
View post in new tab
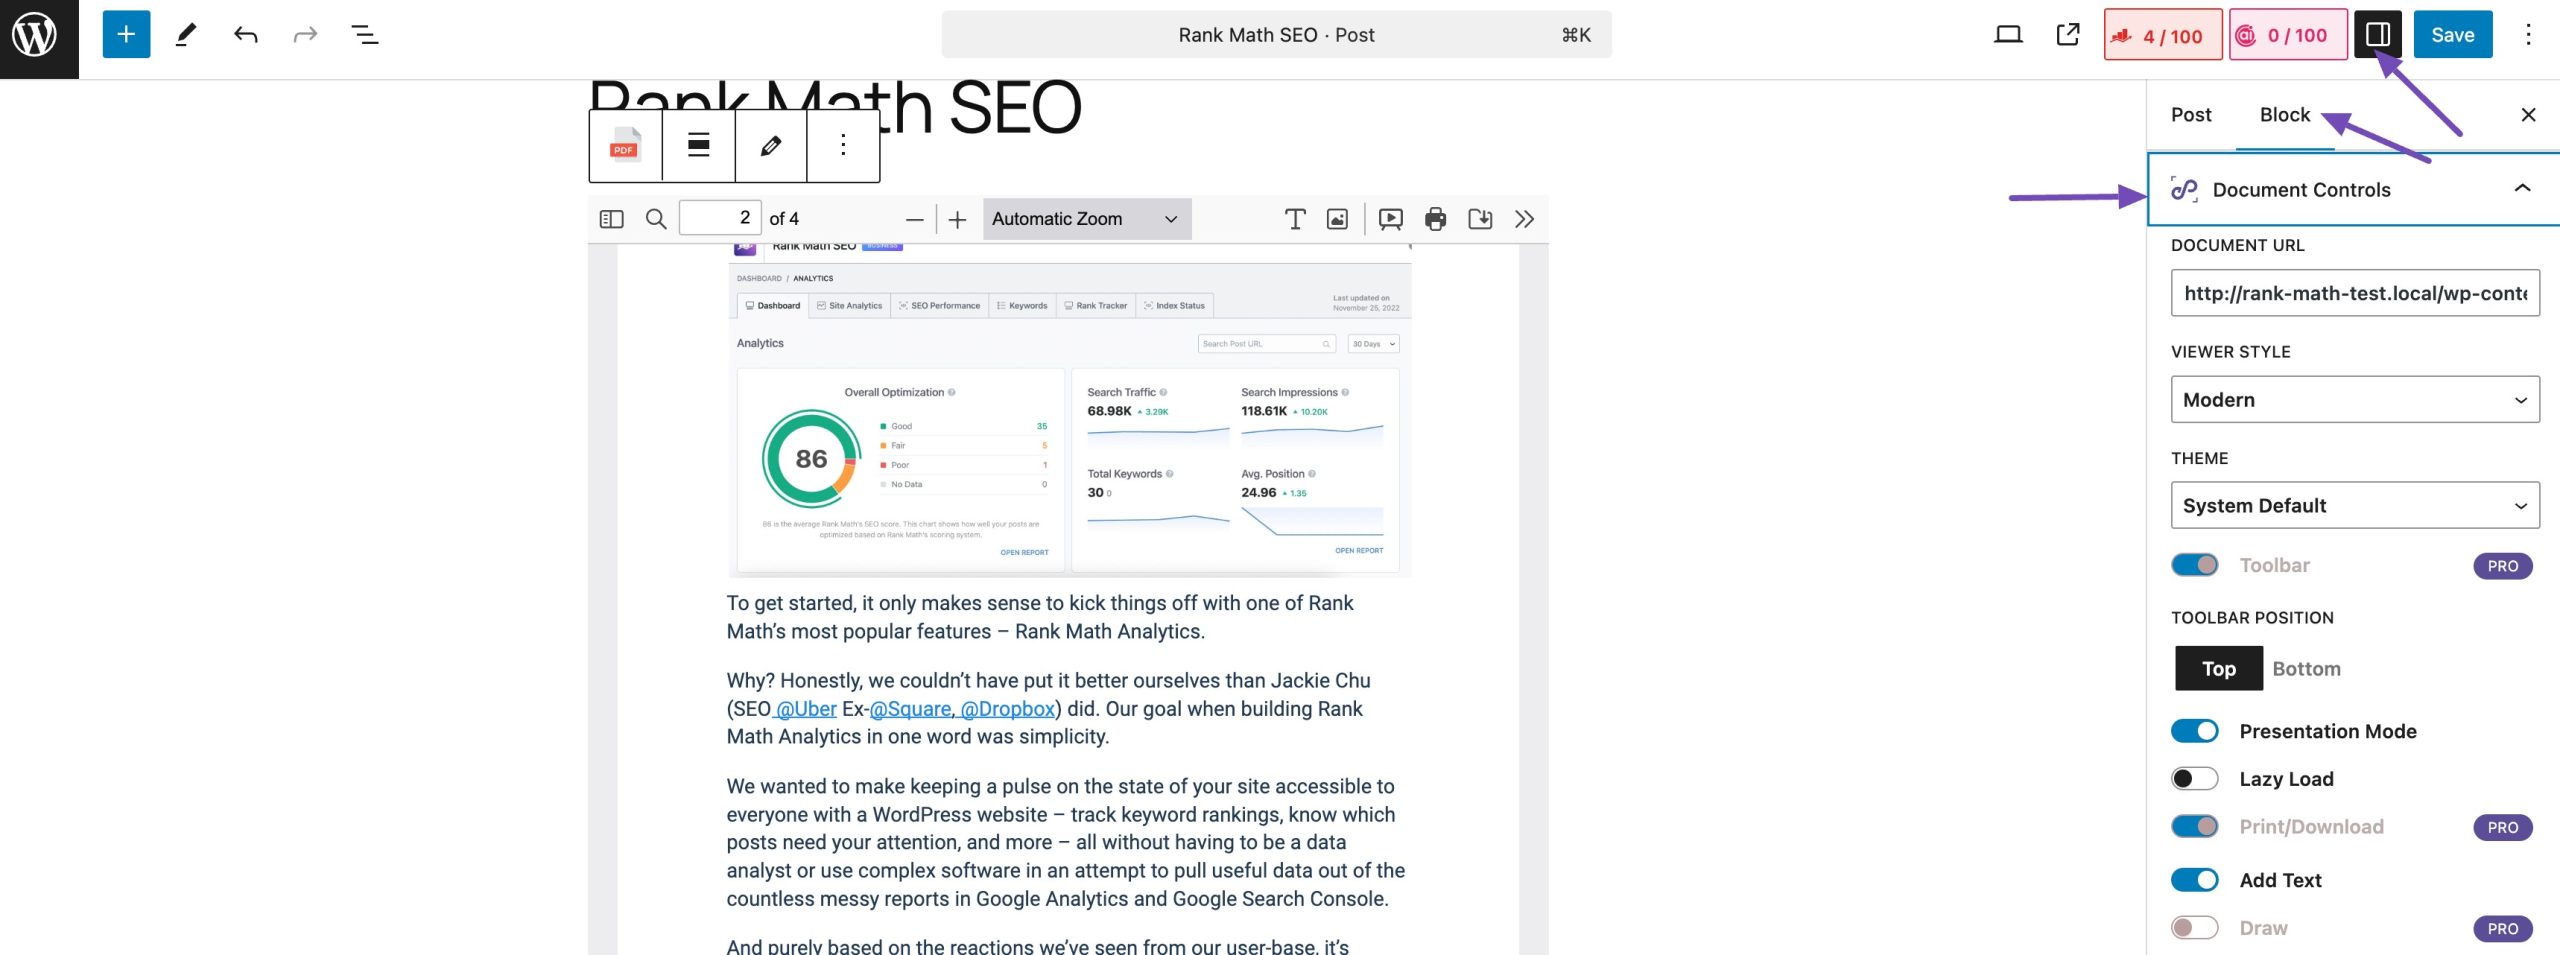2068,35
